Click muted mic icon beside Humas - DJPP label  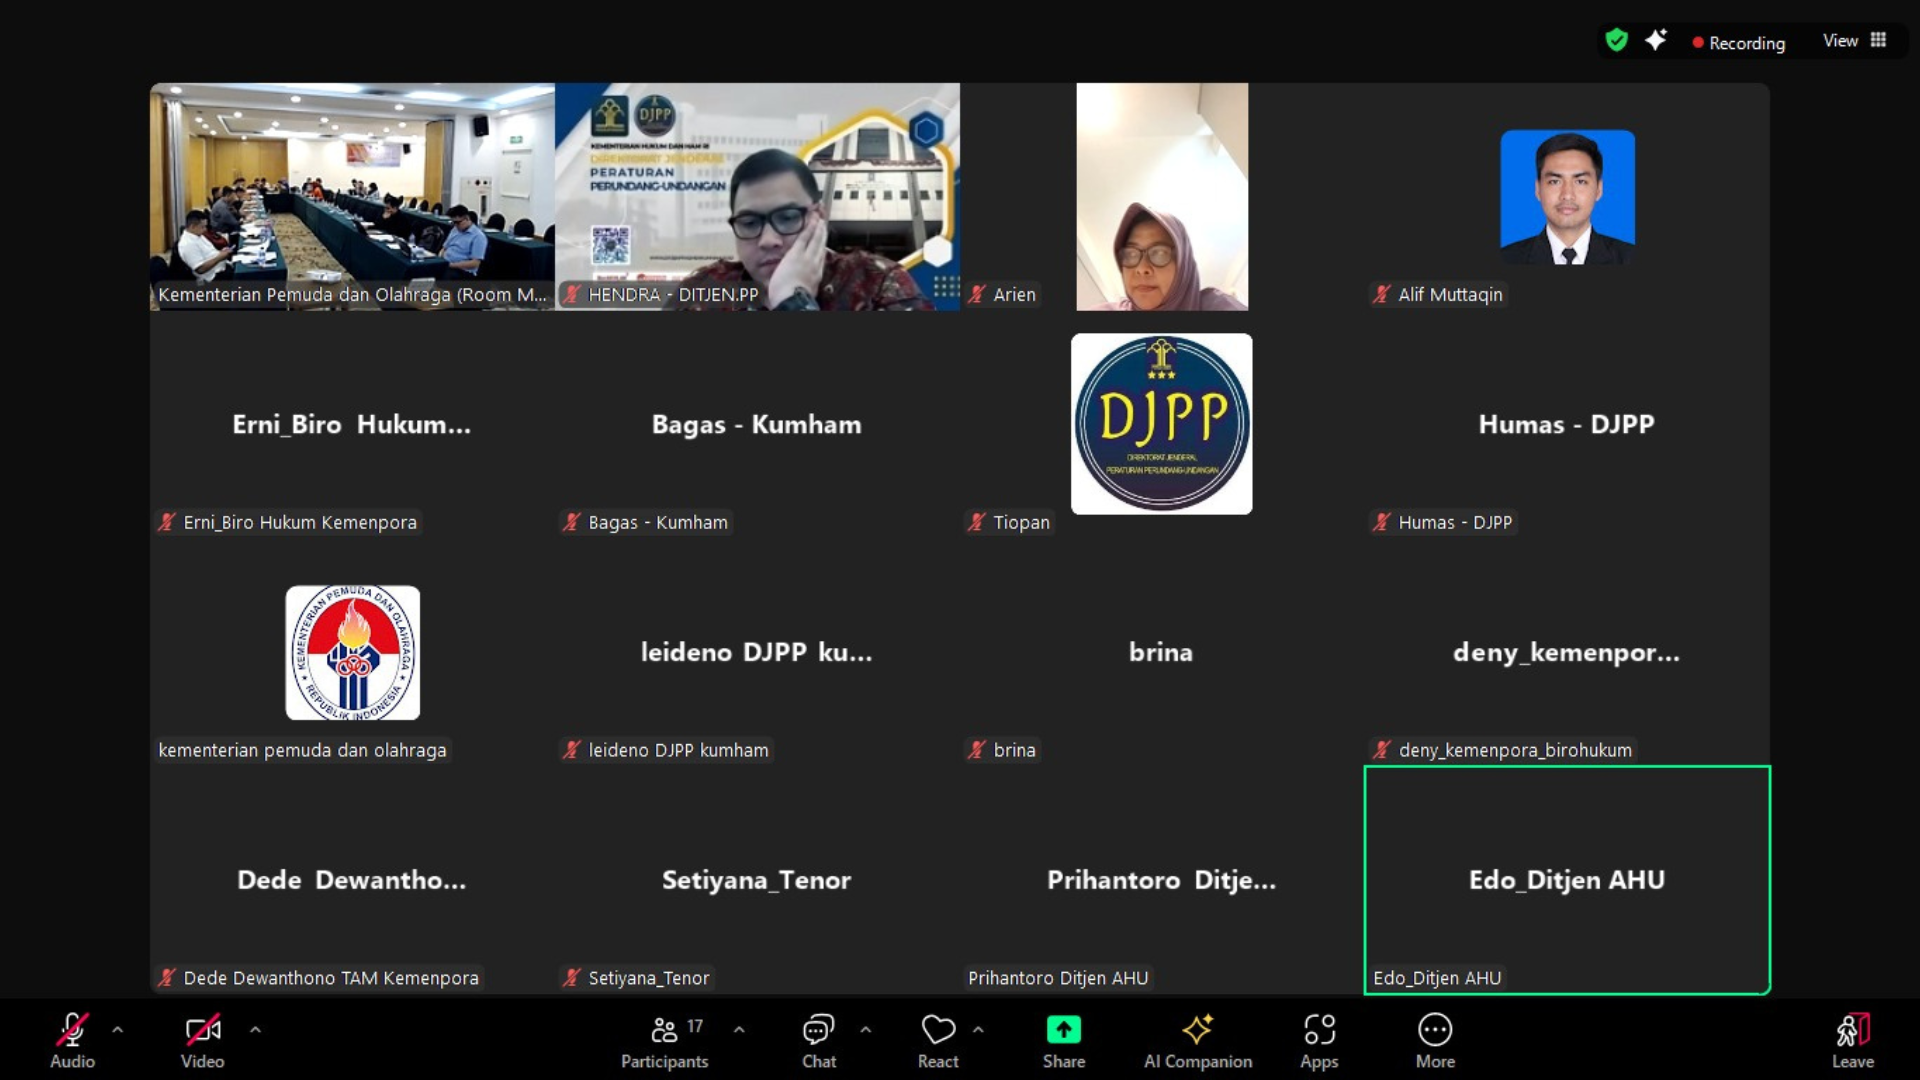click(x=1382, y=522)
